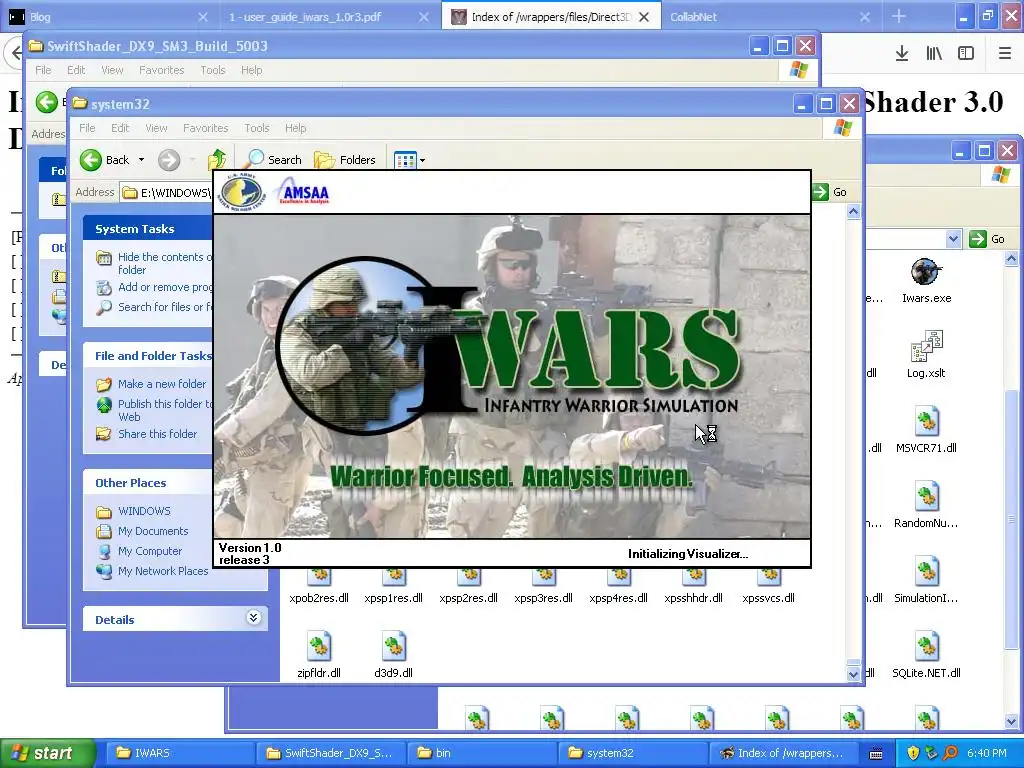Select xpsp1res.dll file label

394,598
